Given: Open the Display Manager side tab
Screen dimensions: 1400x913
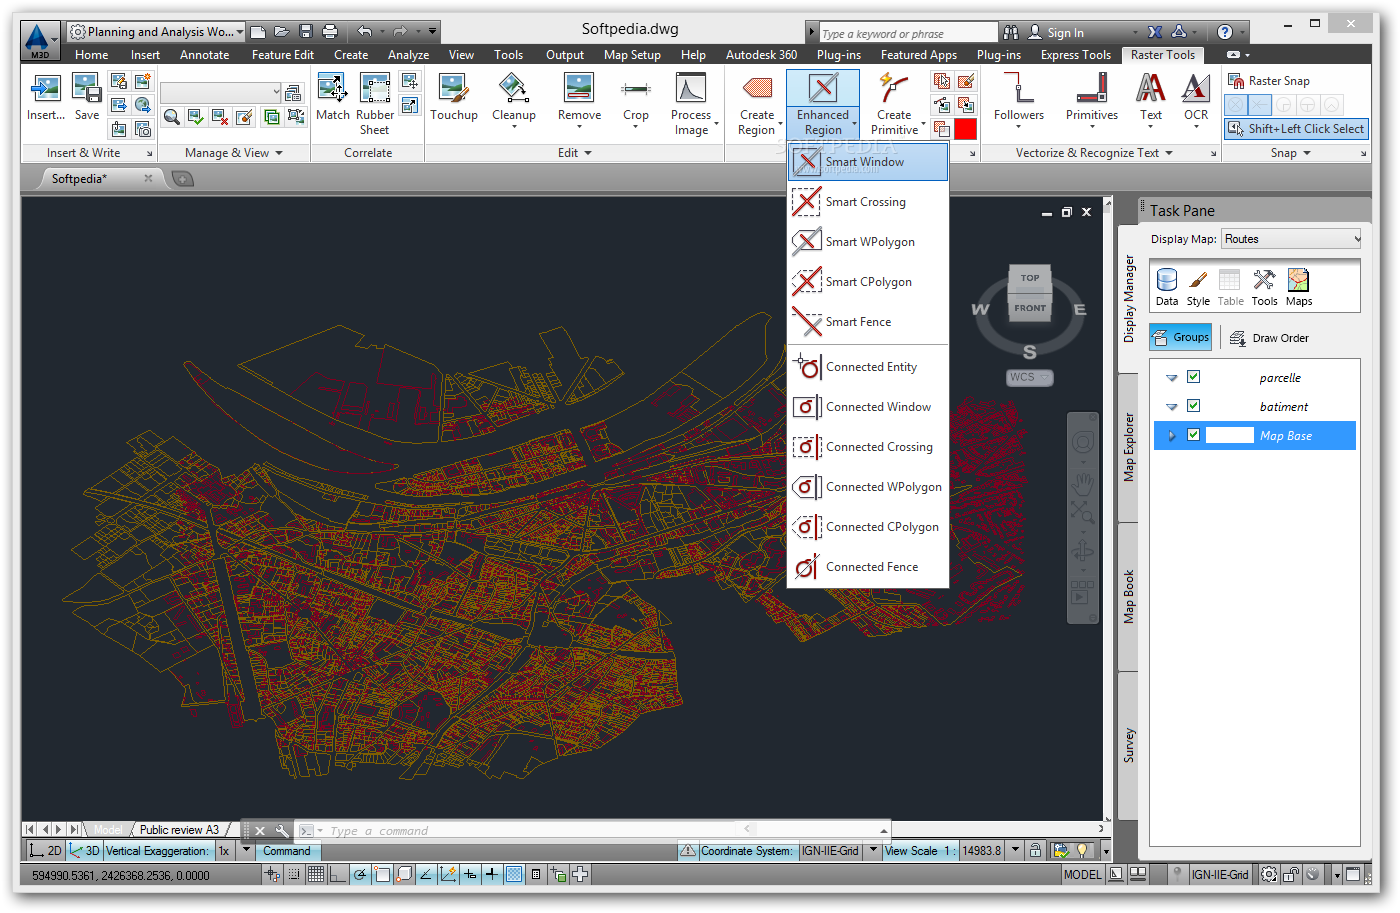Looking at the screenshot, I should tap(1128, 298).
